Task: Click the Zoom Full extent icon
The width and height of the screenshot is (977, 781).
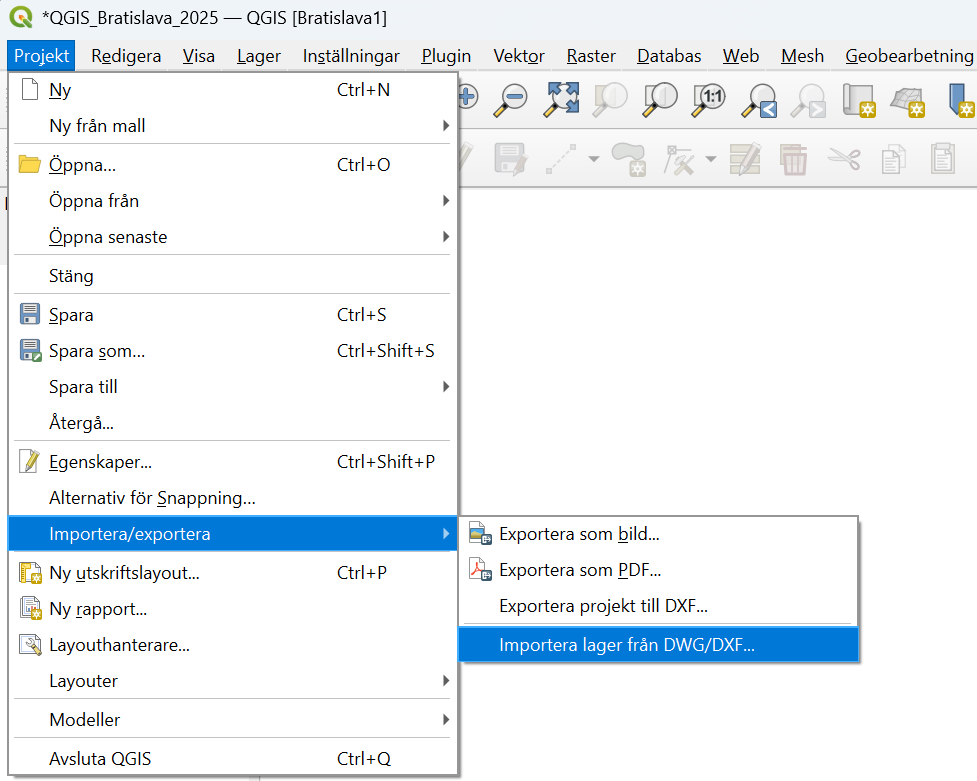Action: (x=561, y=100)
